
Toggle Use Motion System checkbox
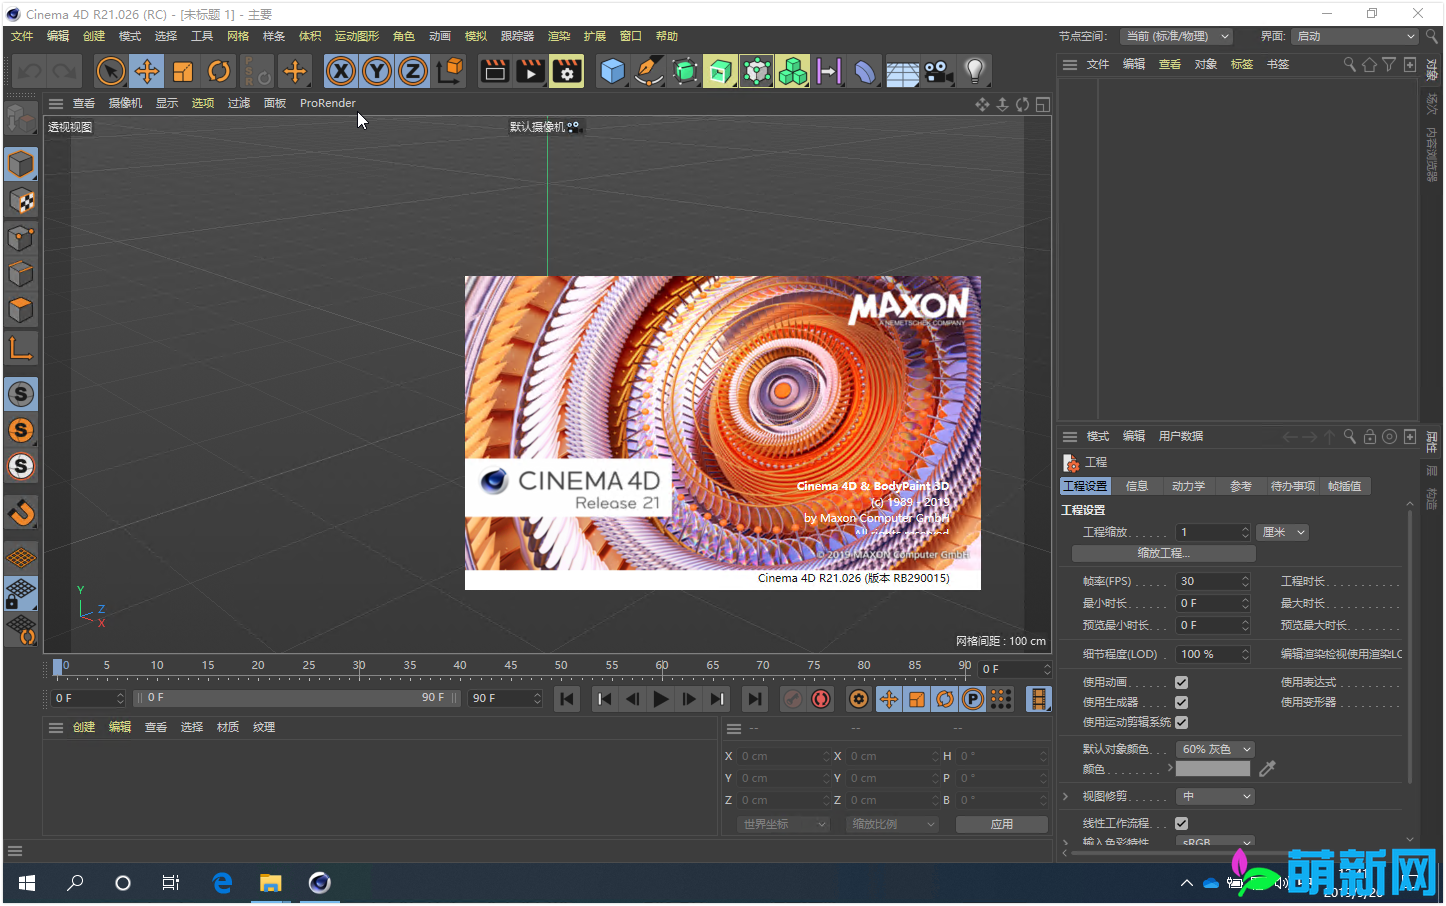[1181, 722]
